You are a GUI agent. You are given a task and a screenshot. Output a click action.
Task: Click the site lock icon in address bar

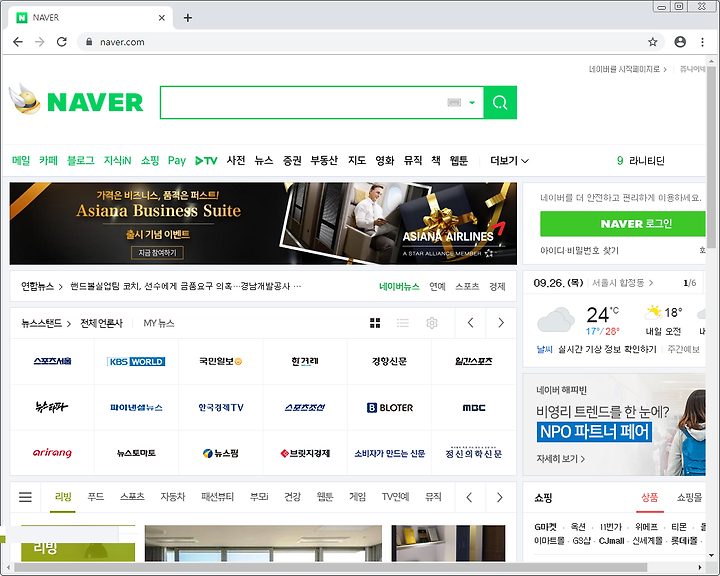coord(89,42)
